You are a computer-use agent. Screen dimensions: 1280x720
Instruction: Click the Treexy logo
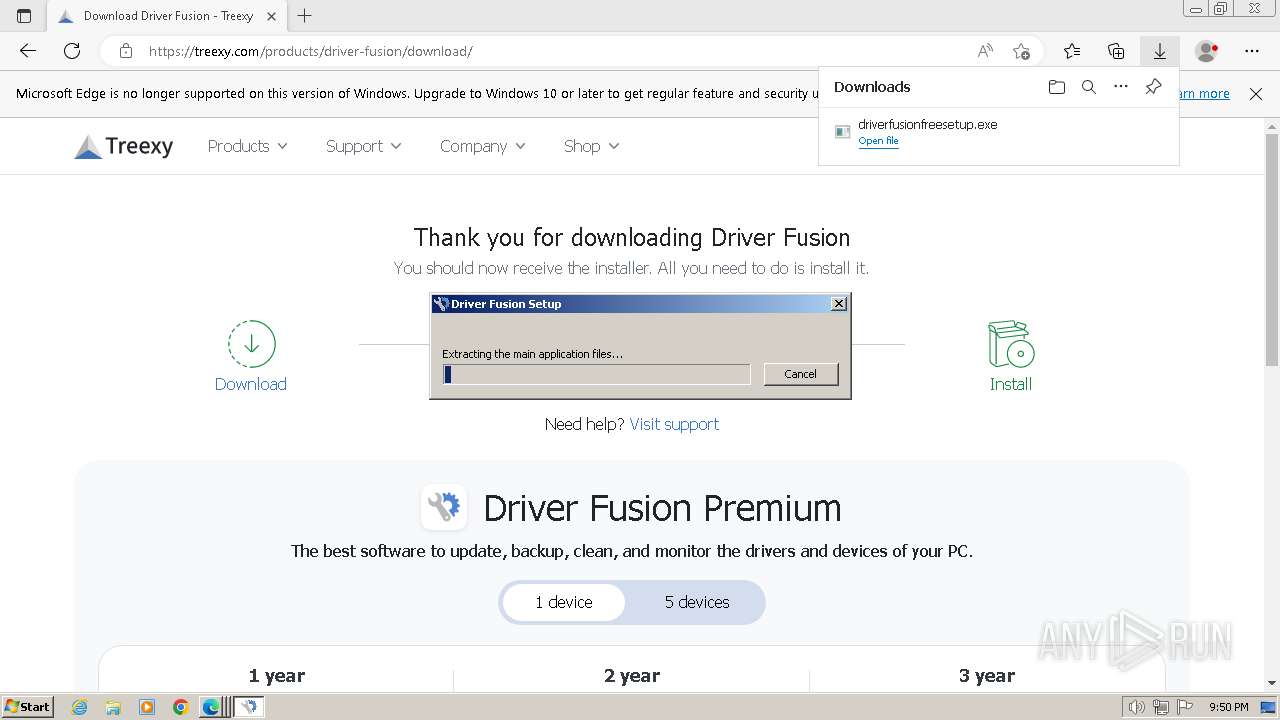point(124,146)
